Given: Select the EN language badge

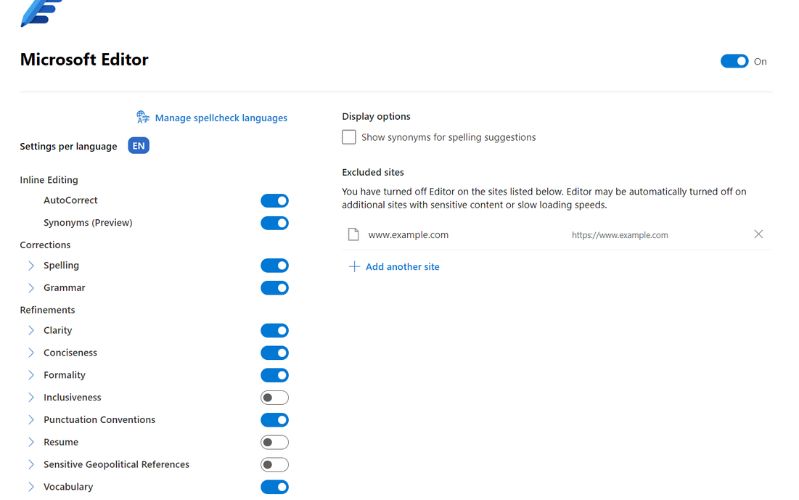Looking at the screenshot, I should pos(139,146).
